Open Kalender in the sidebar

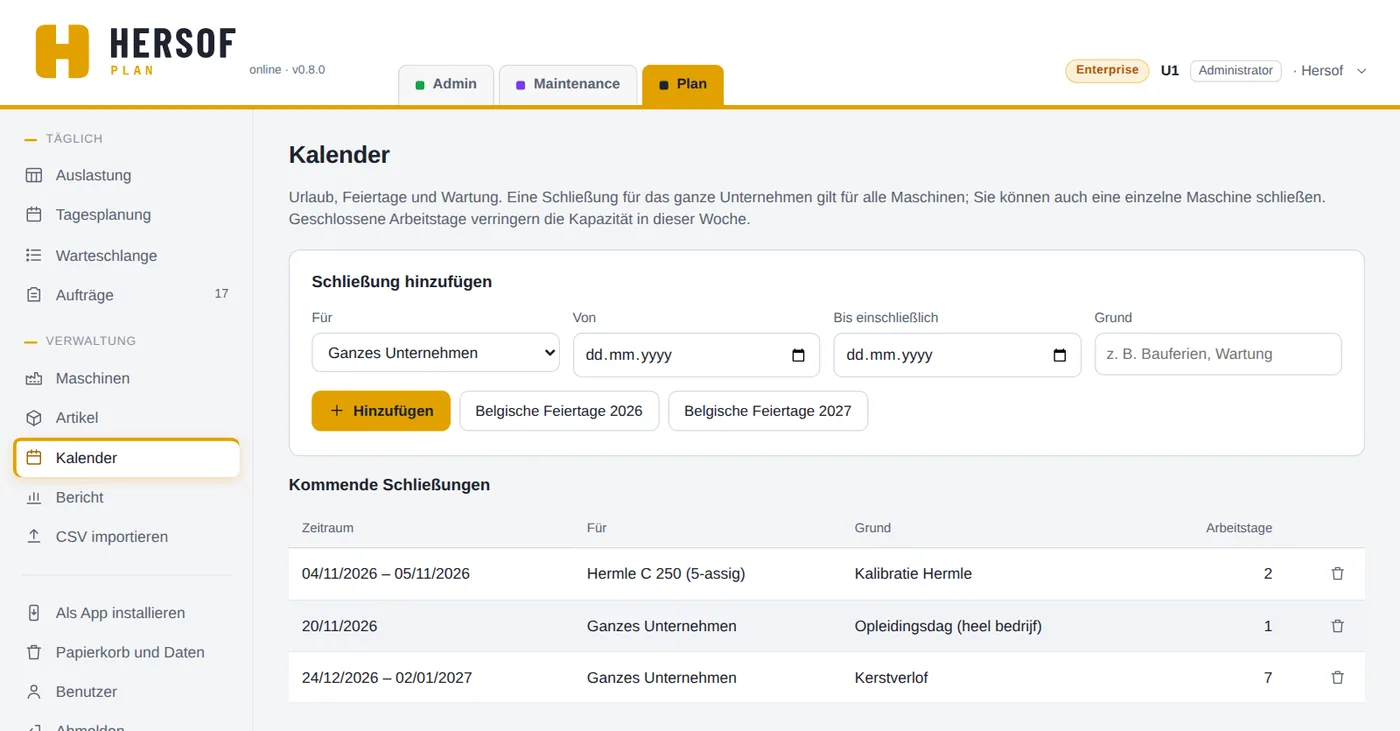click(127, 458)
